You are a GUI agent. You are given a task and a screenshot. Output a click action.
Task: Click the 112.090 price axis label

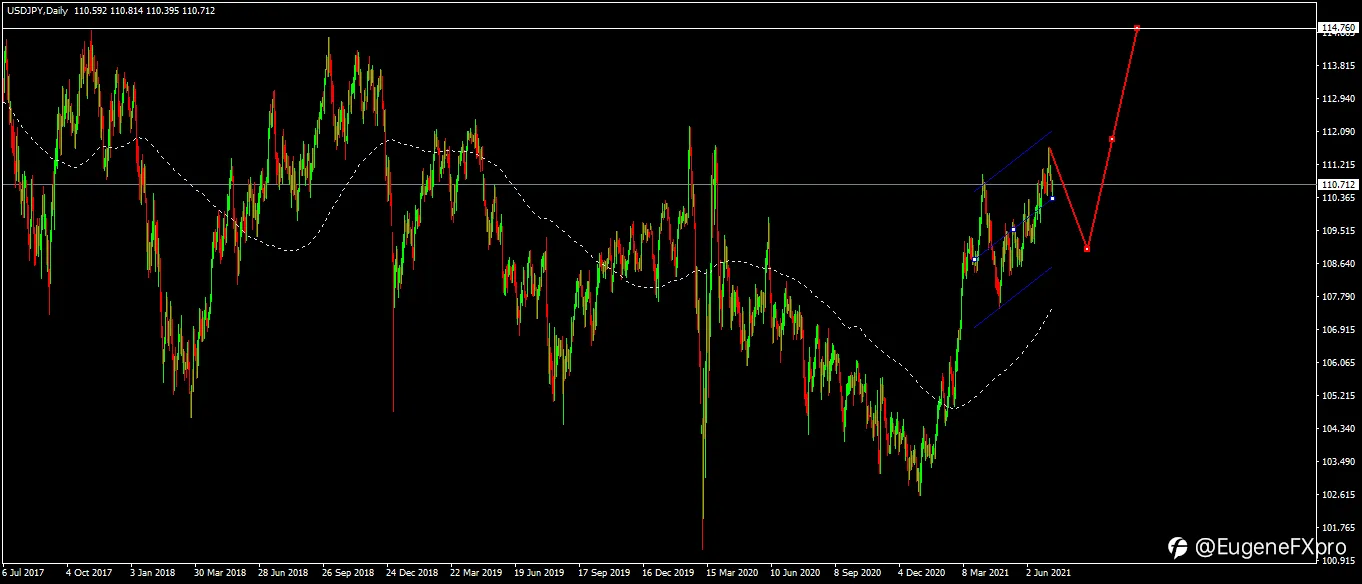1337,132
